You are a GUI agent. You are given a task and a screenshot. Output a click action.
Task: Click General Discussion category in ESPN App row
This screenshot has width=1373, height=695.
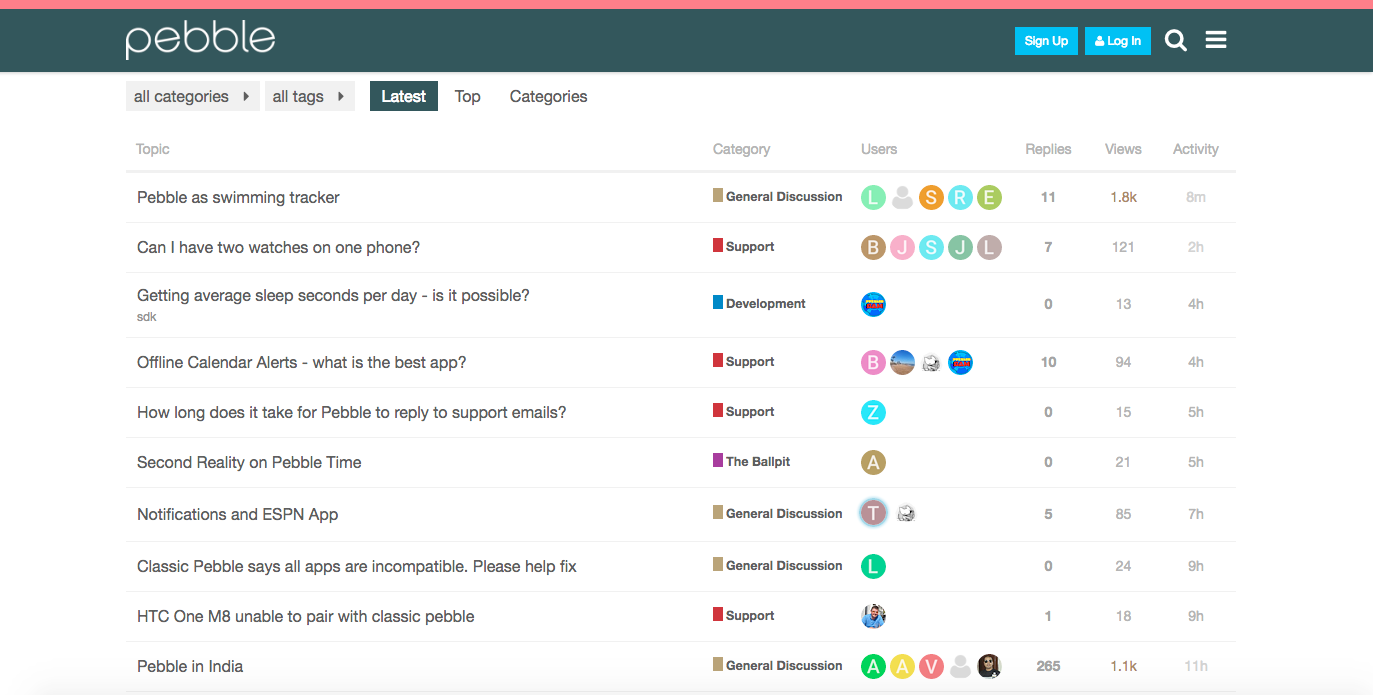pos(778,513)
